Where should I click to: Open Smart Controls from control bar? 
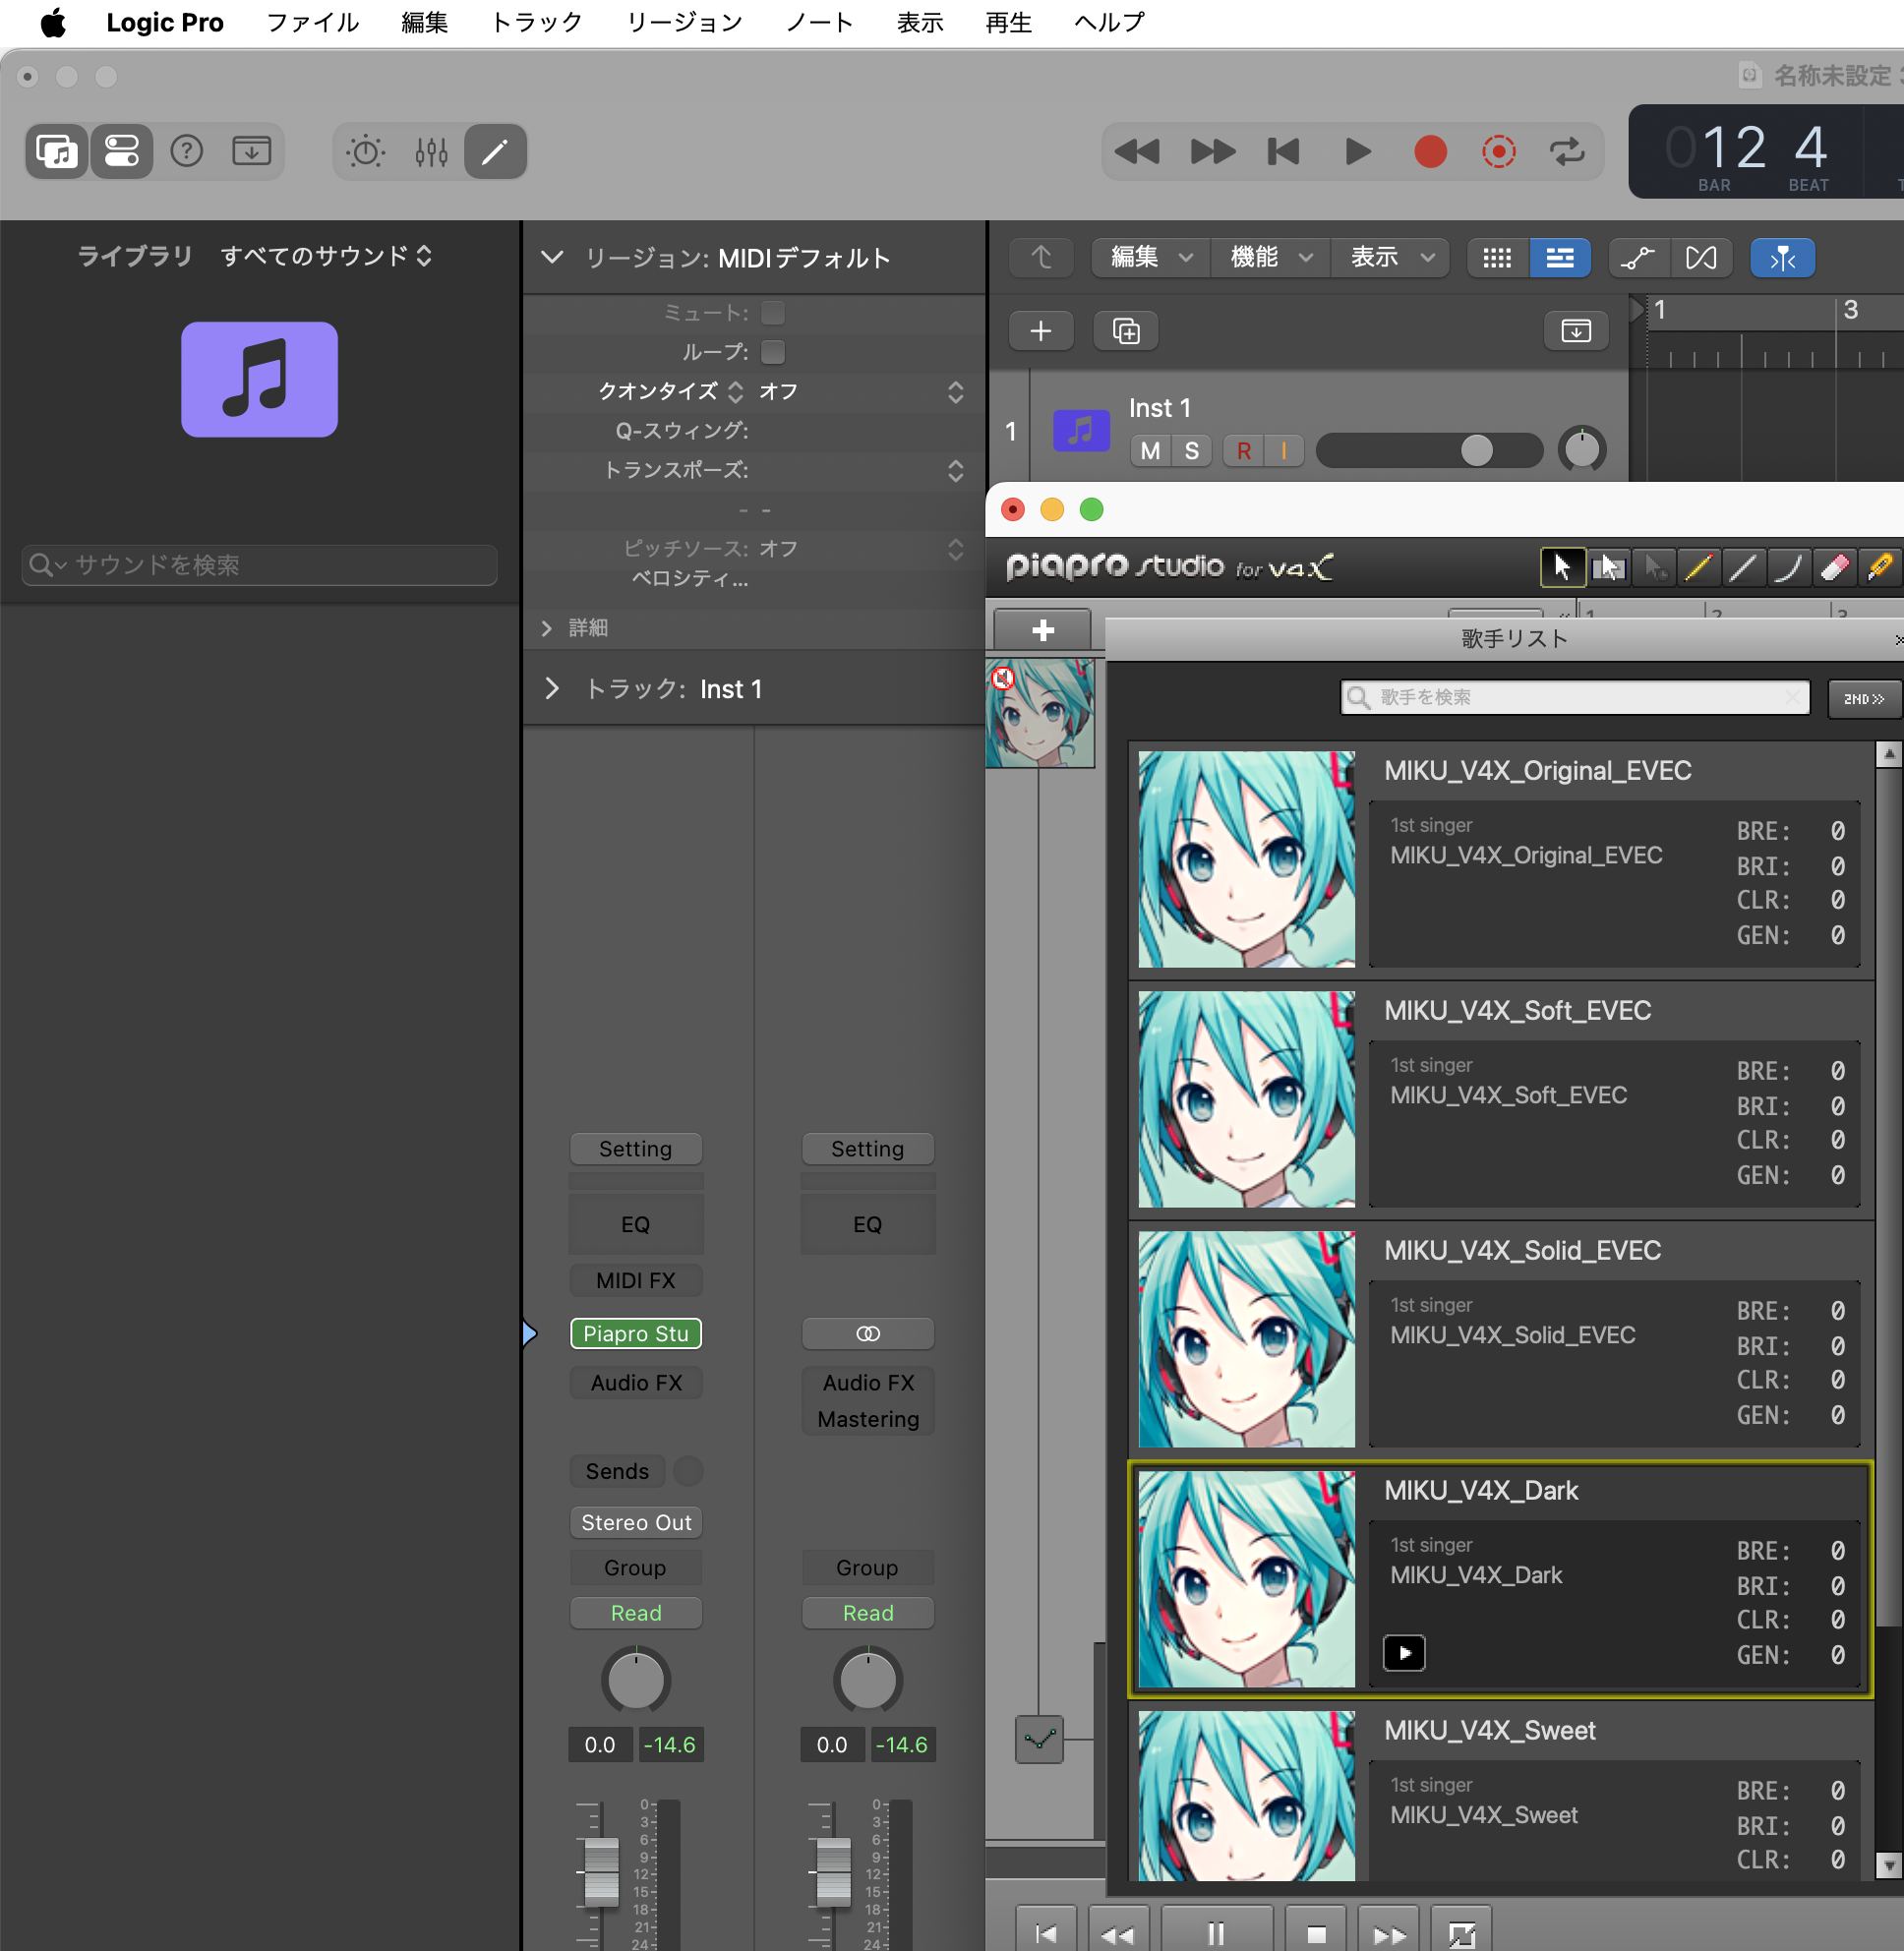366,152
